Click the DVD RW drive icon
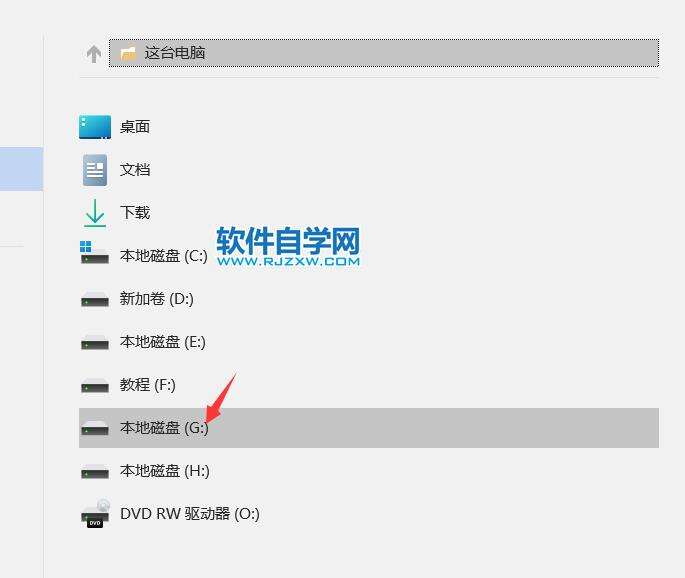The width and height of the screenshot is (685, 578). [x=95, y=513]
